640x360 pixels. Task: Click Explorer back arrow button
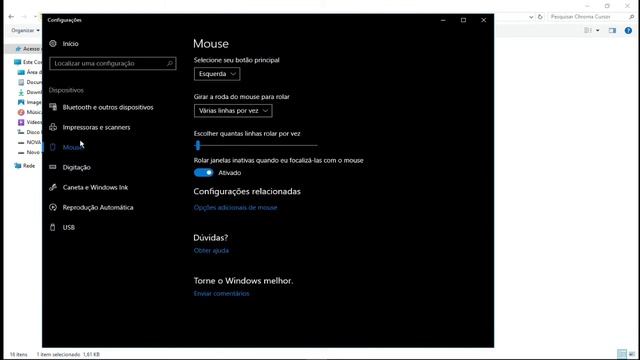(x=11, y=17)
